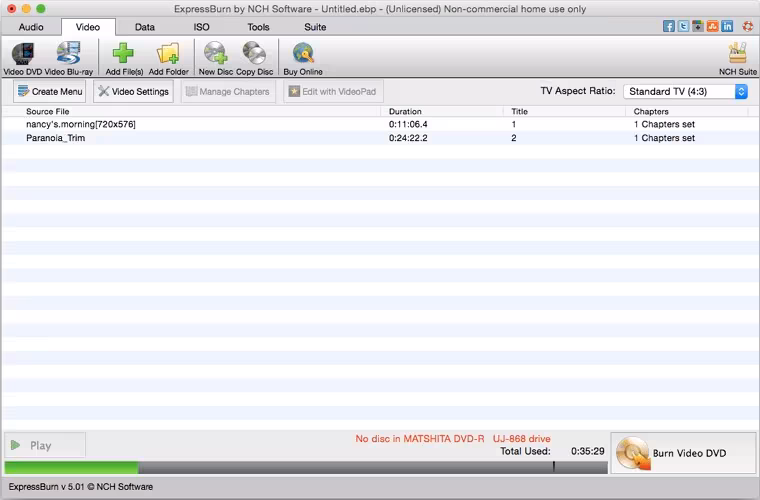Screen dimensions: 760x500
Task: Open the Tools tab
Action: pyautogui.click(x=258, y=27)
